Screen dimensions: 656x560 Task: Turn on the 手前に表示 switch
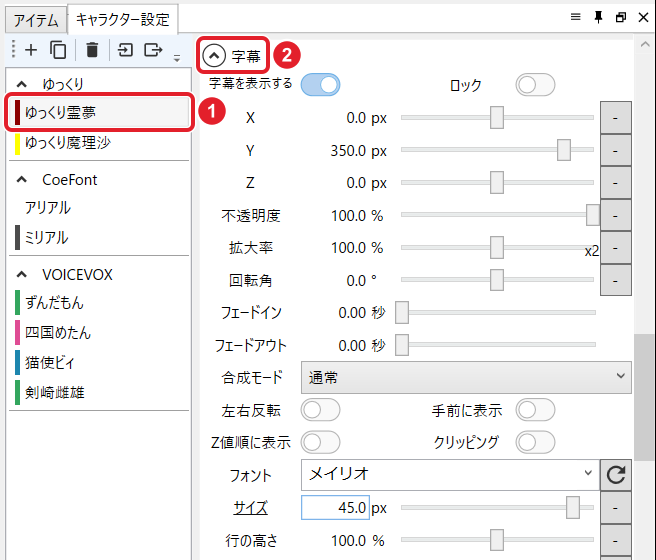(x=536, y=410)
